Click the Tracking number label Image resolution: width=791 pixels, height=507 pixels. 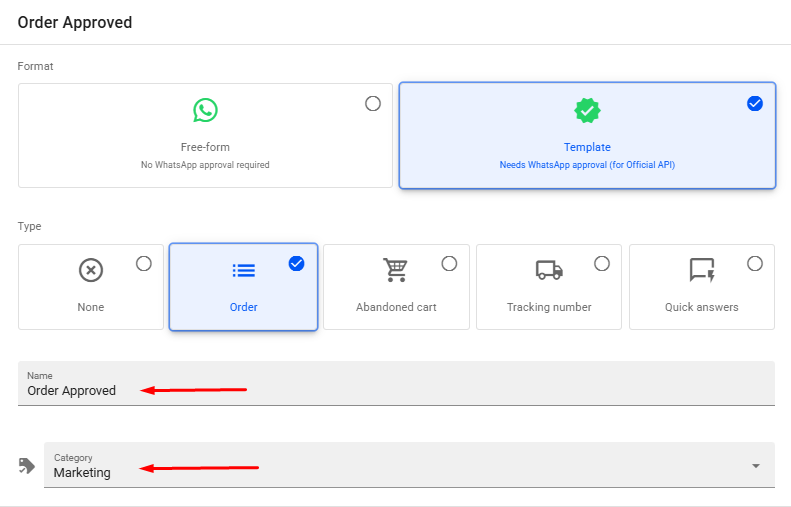point(549,307)
